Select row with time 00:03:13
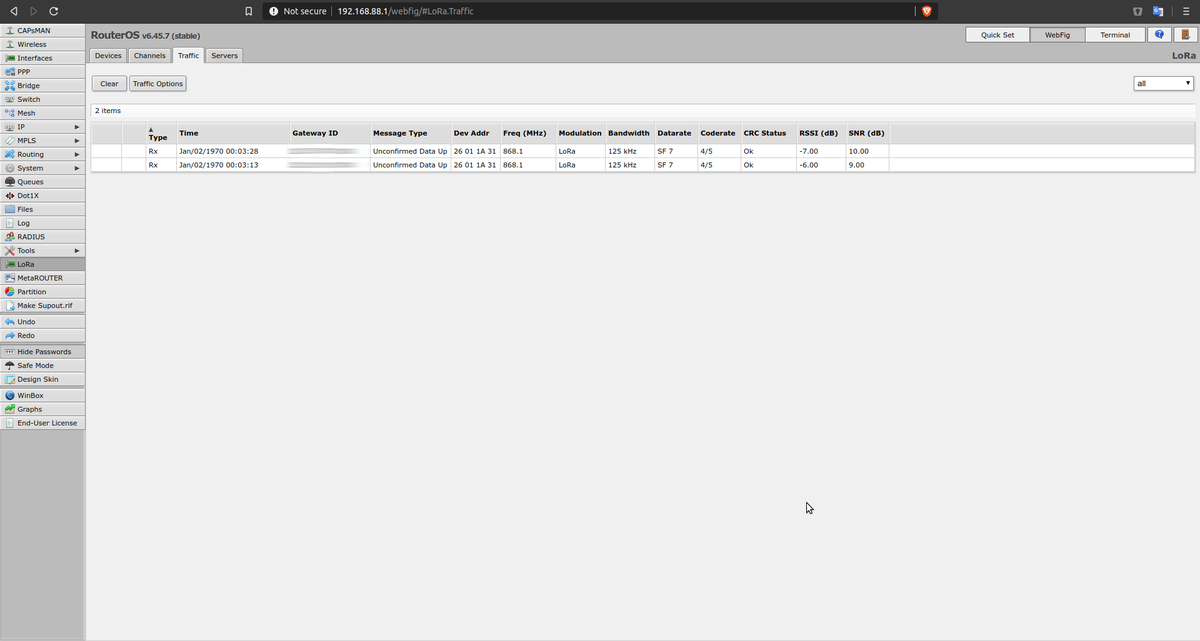Image resolution: width=1200 pixels, height=641 pixels. point(643,164)
